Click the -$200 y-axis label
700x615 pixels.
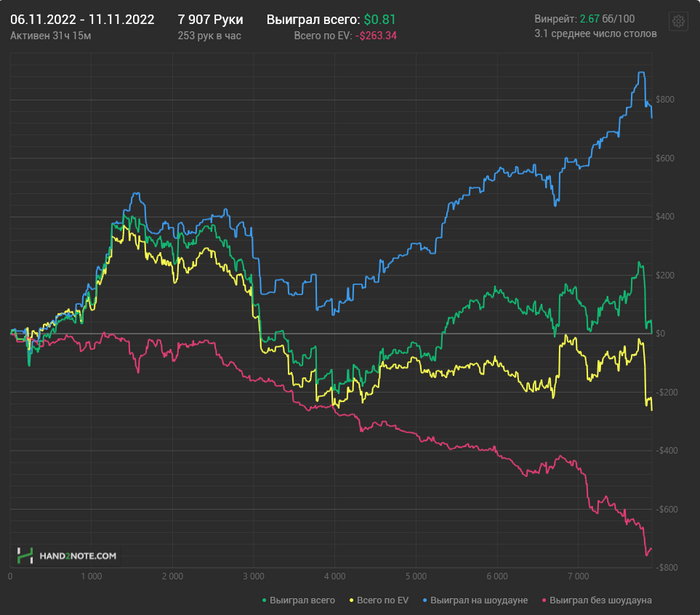pyautogui.click(x=667, y=392)
